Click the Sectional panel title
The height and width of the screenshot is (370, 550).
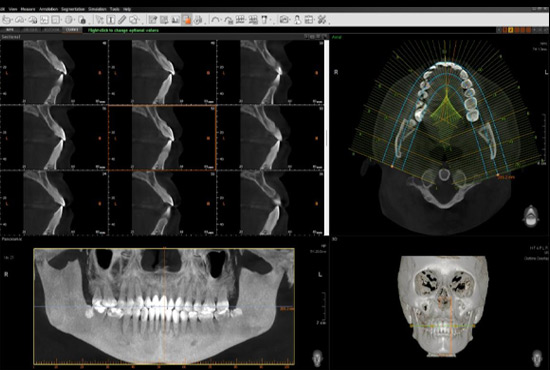11,37
